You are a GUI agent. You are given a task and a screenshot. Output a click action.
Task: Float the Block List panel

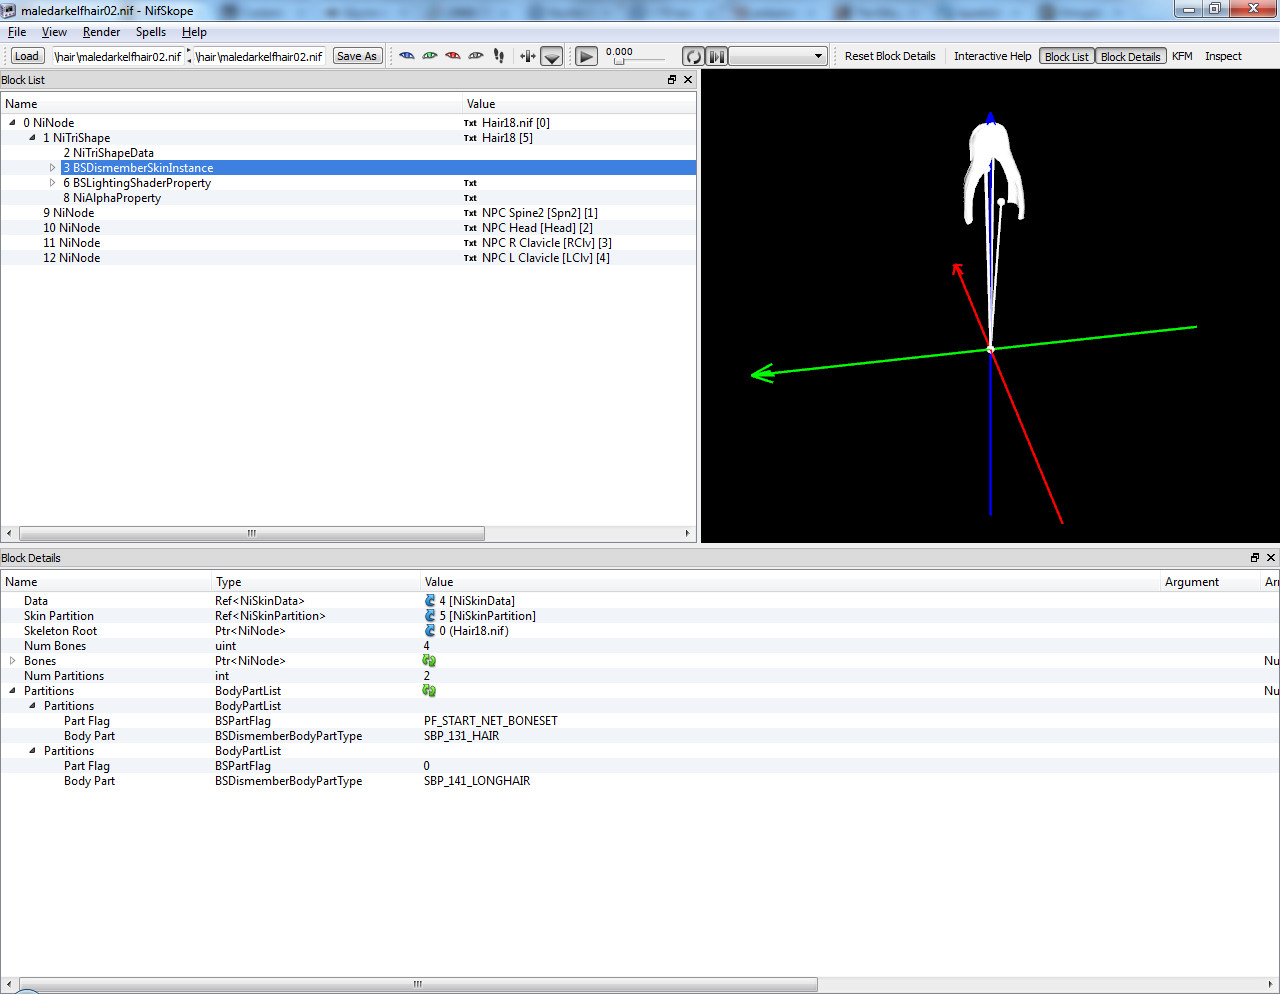pyautogui.click(x=672, y=80)
